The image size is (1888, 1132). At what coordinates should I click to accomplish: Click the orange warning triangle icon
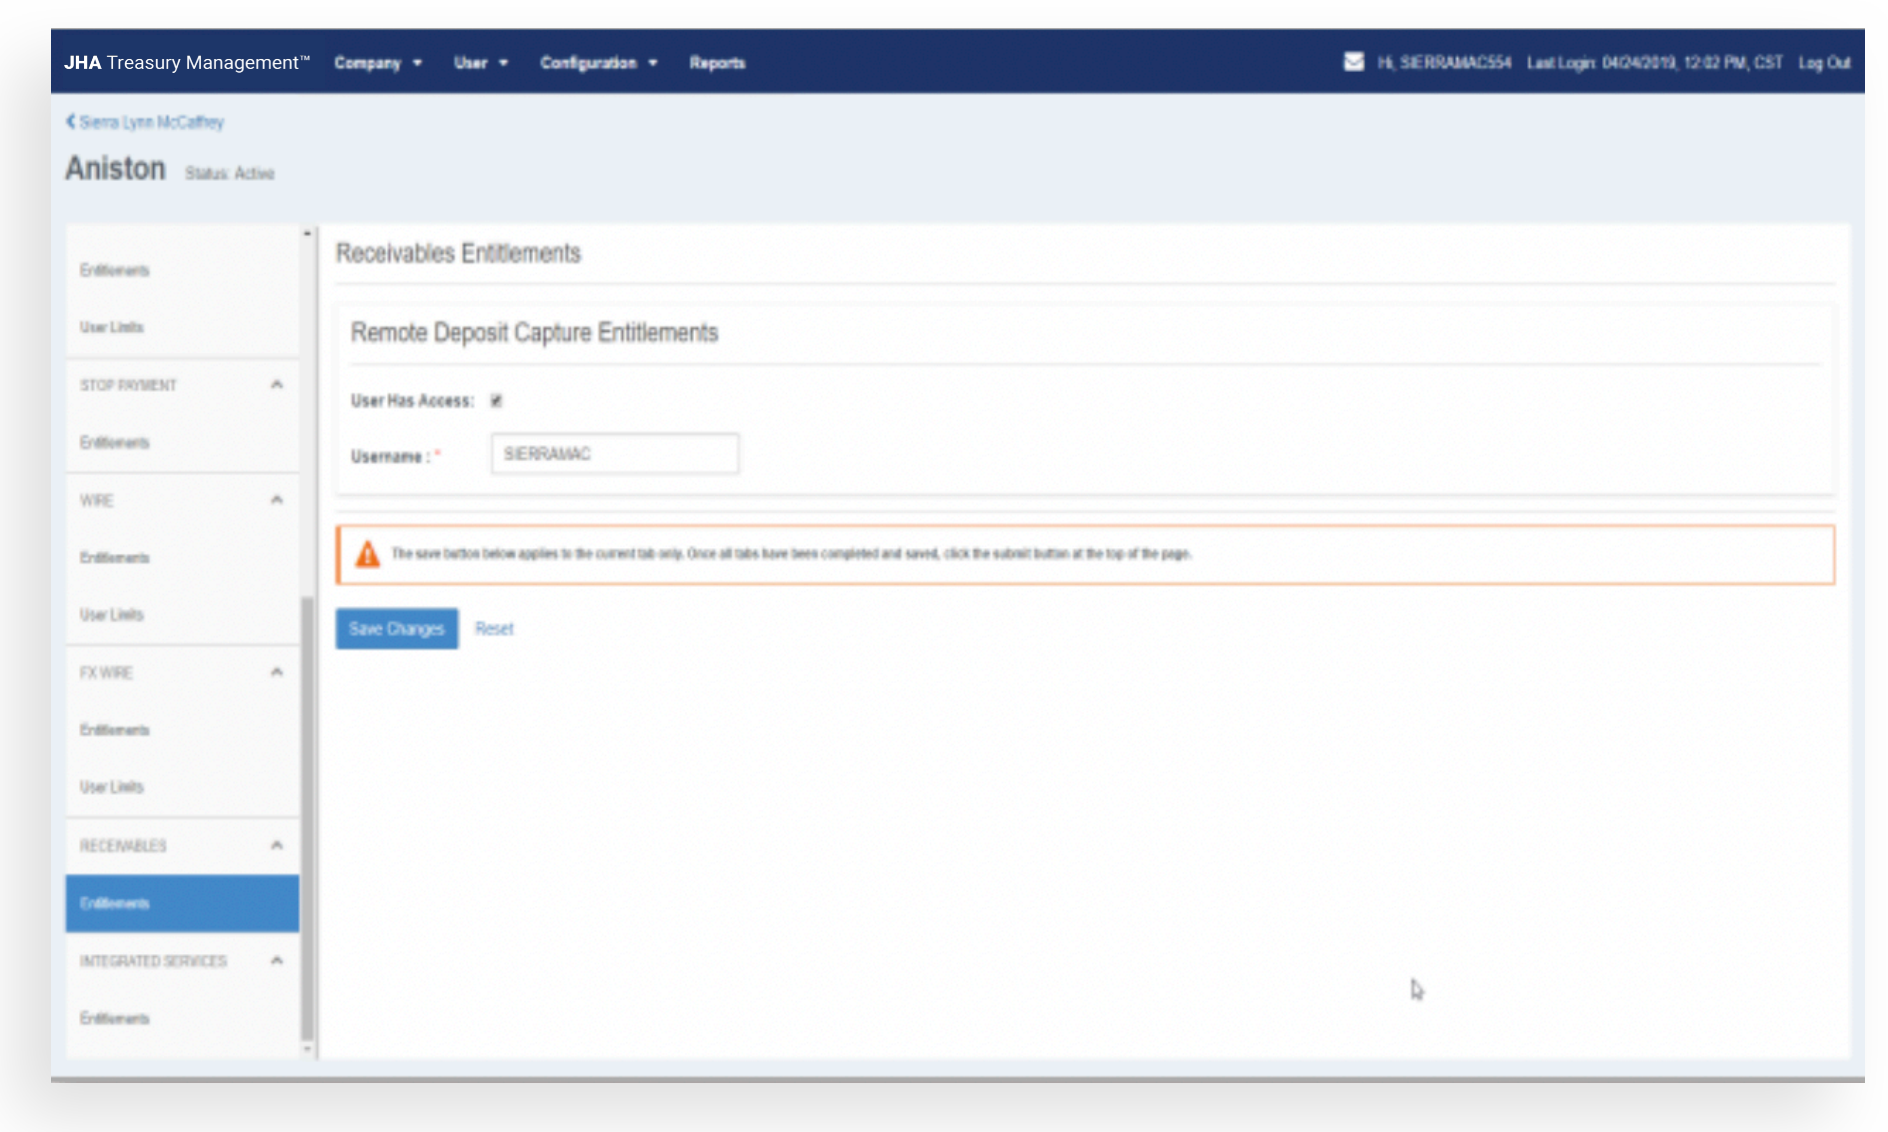368,554
